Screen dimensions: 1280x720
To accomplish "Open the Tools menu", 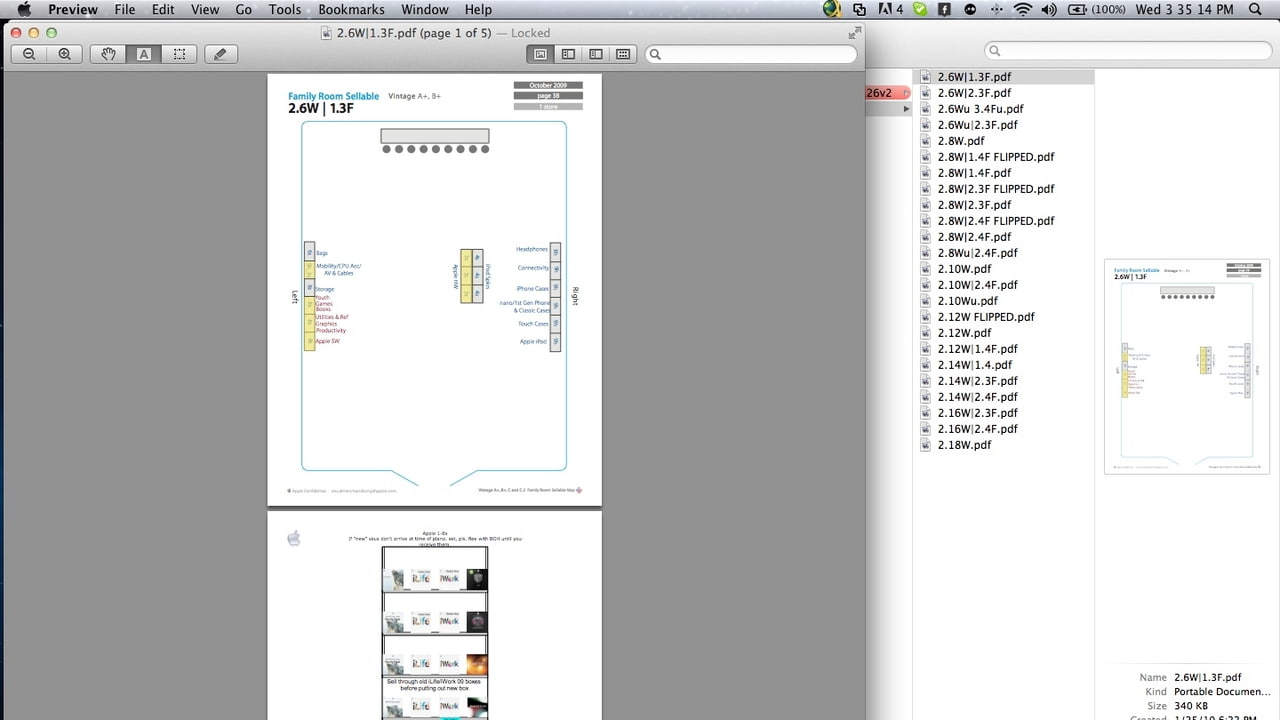I will click(x=284, y=9).
